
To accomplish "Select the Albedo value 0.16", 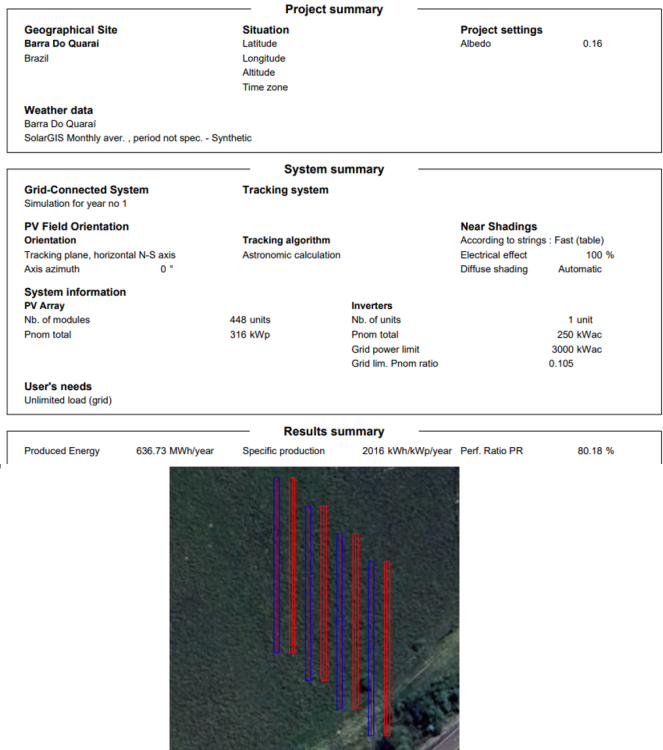I will click(592, 44).
